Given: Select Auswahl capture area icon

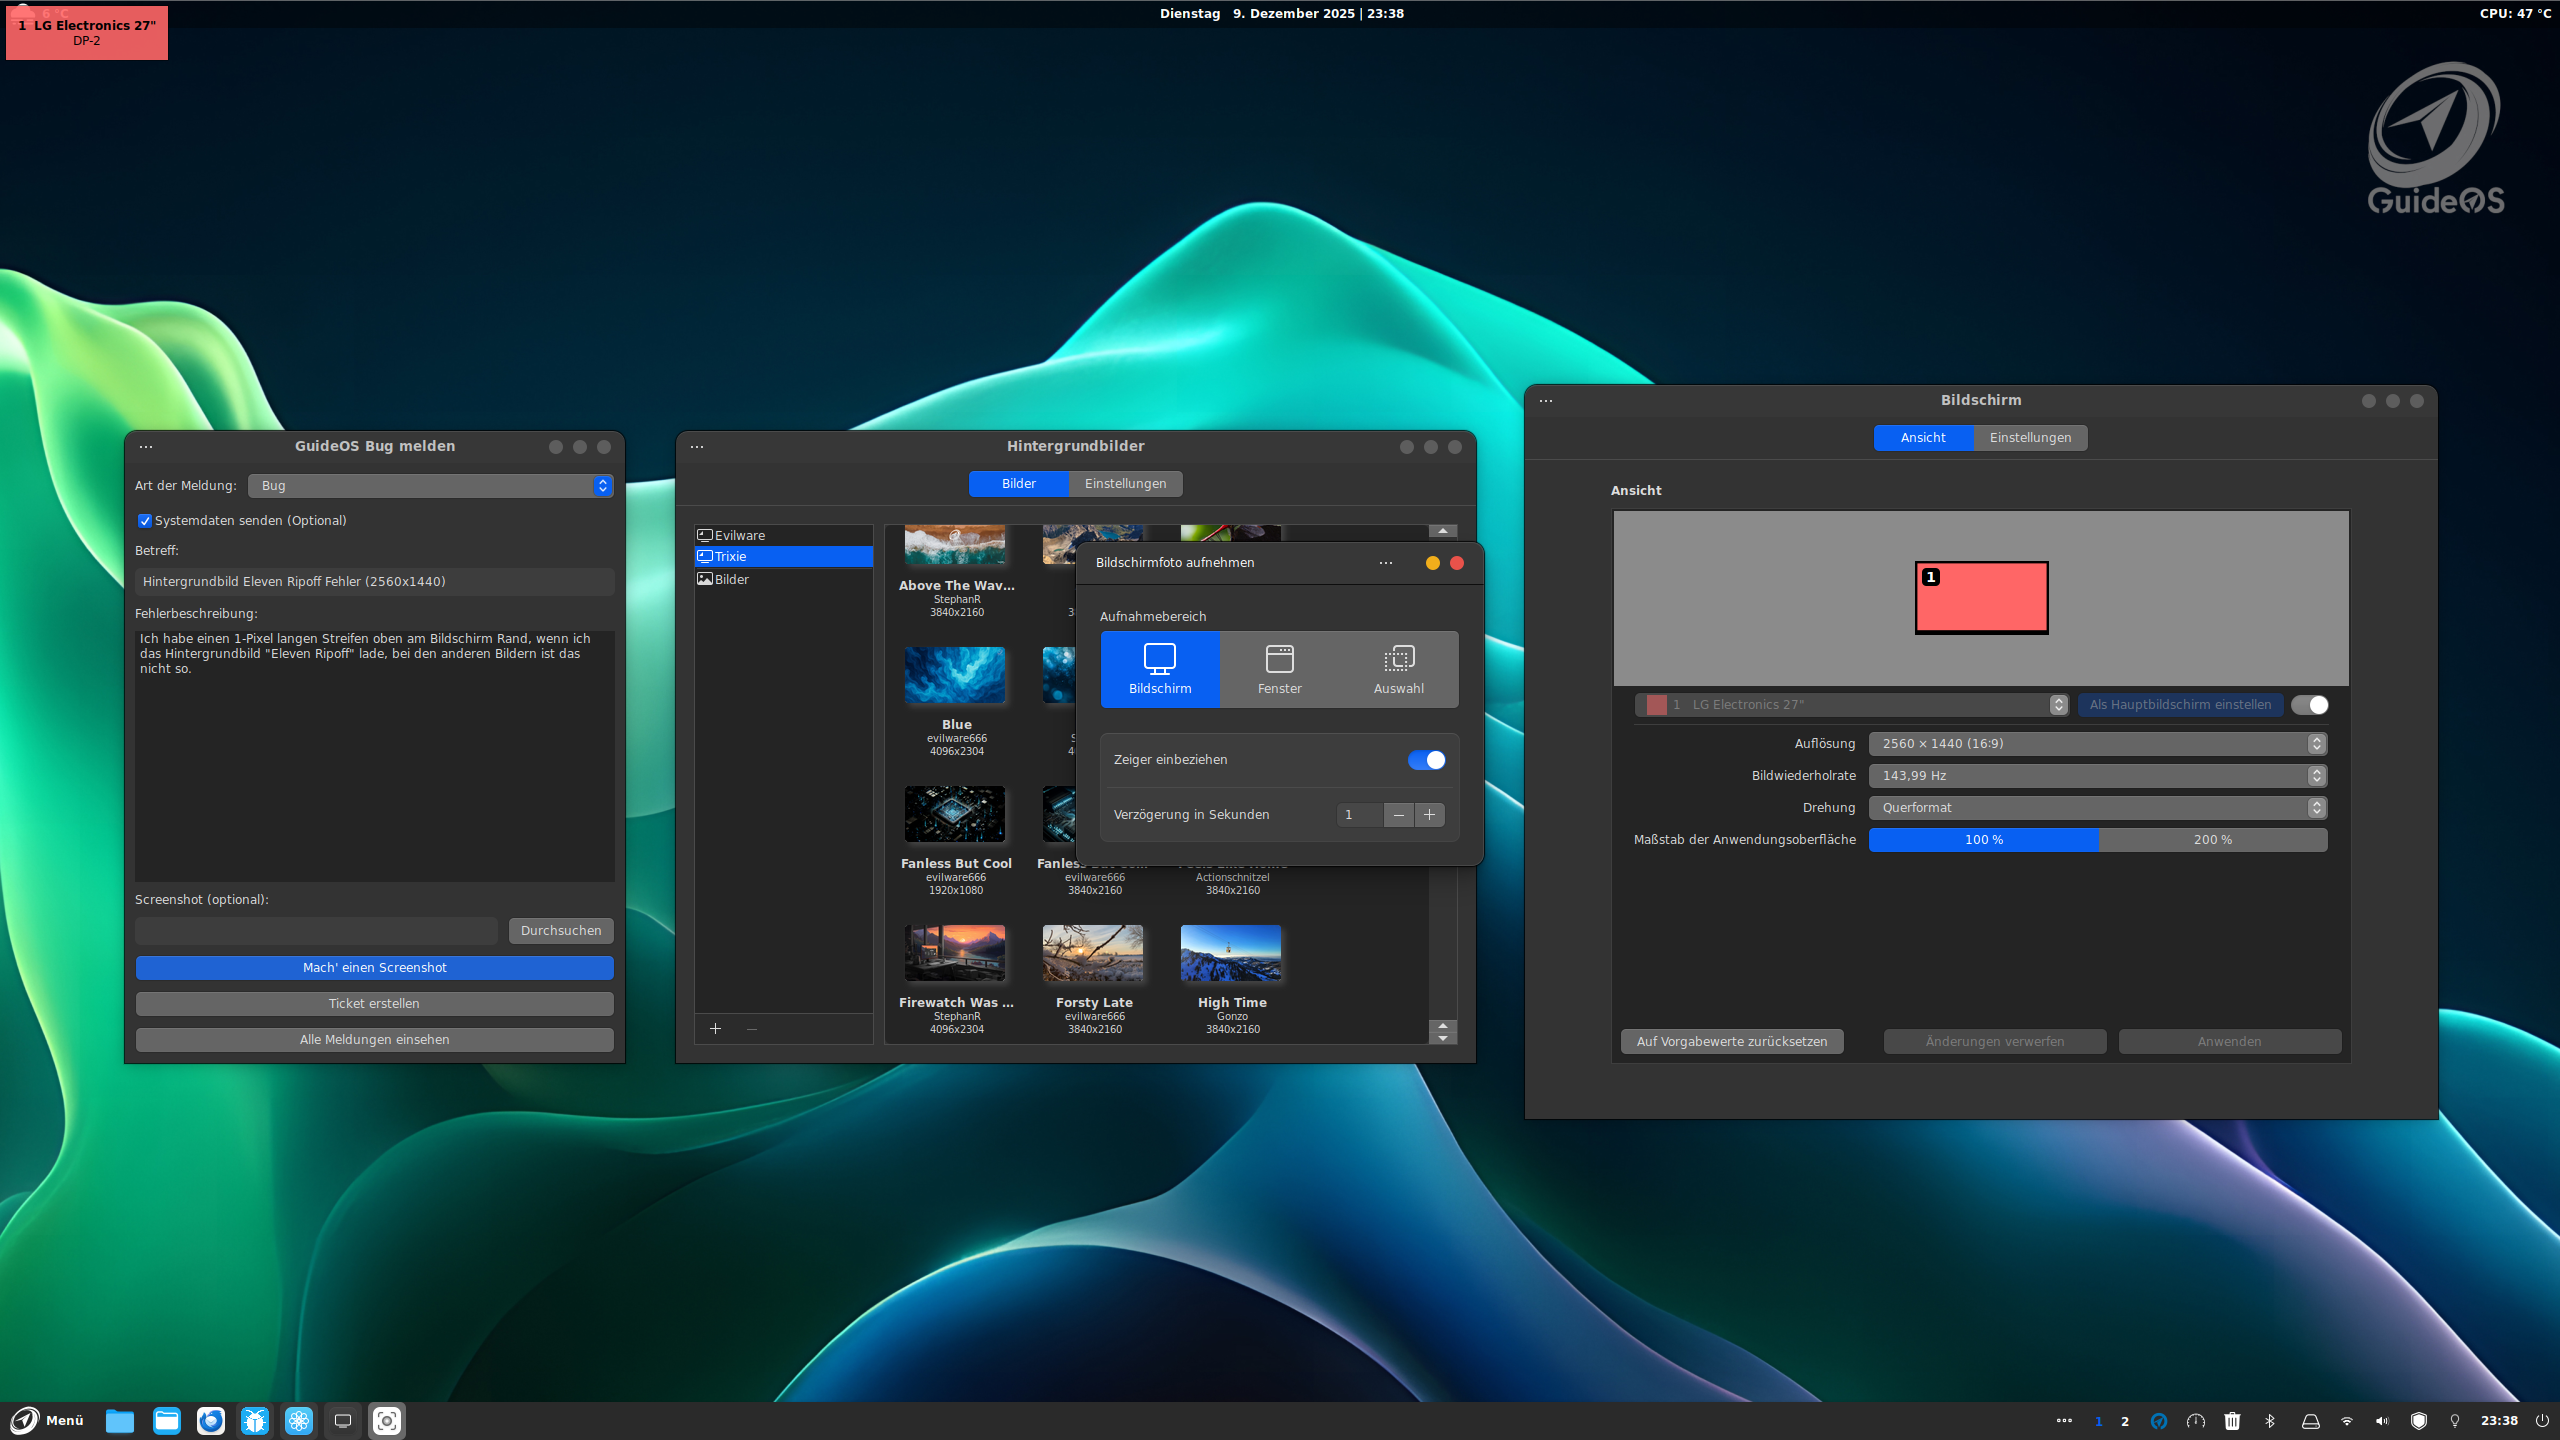Looking at the screenshot, I should pos(1398,659).
